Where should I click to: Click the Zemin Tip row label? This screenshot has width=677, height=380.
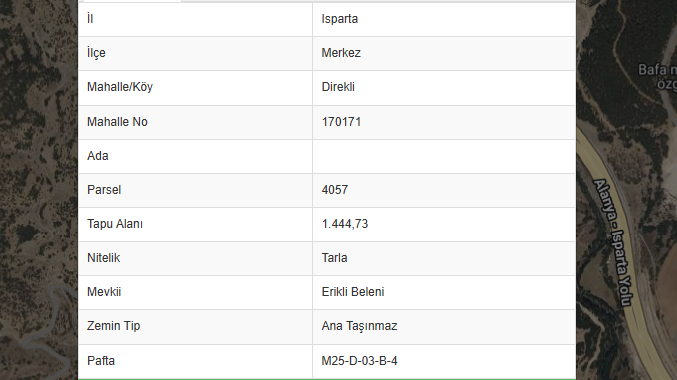pos(114,326)
